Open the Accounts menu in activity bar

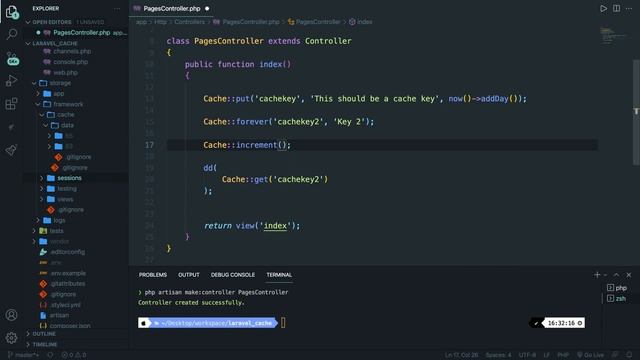(x=11, y=315)
